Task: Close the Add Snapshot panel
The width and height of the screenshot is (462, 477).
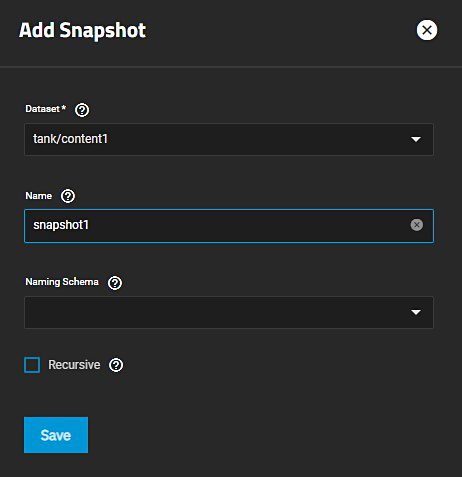Action: point(427,30)
